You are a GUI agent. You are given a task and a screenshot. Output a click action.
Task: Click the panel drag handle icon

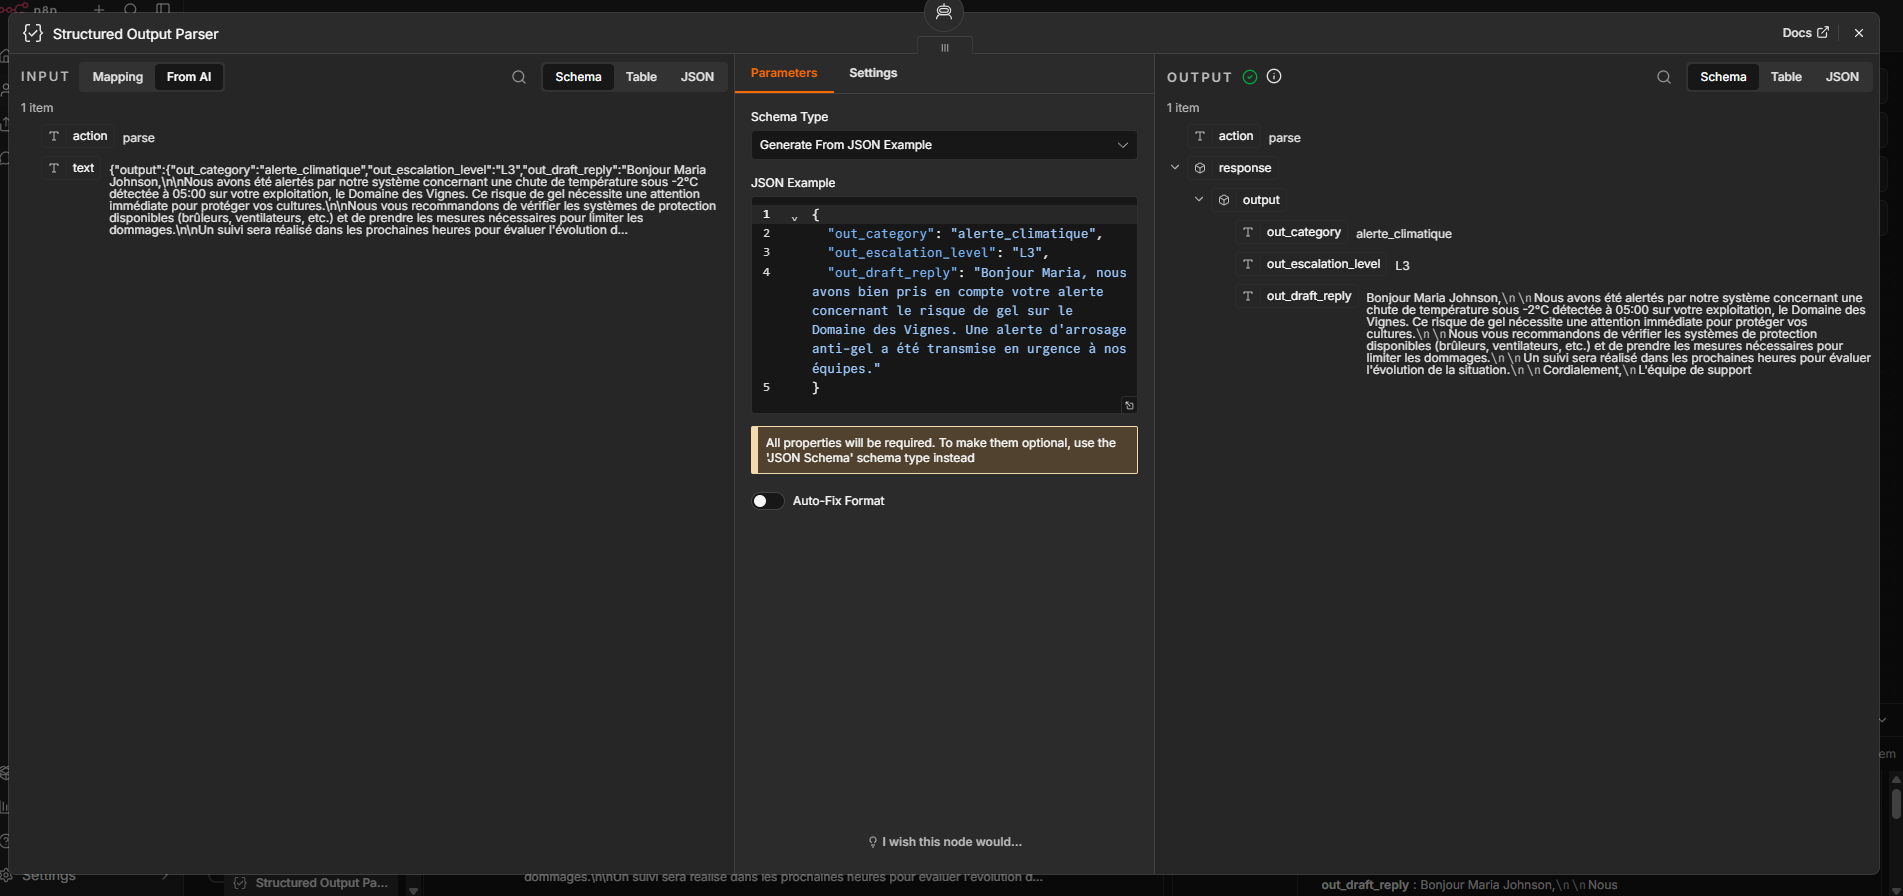pos(944,48)
